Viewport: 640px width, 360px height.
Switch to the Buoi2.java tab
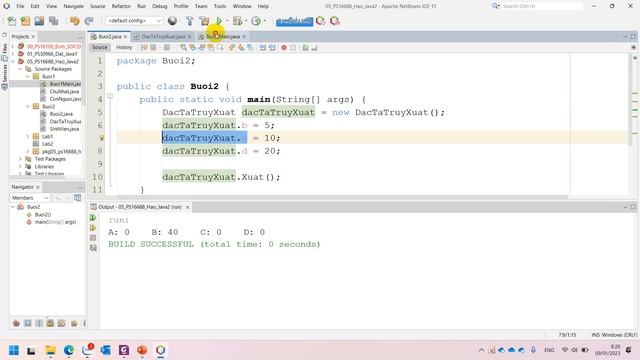tap(109, 36)
